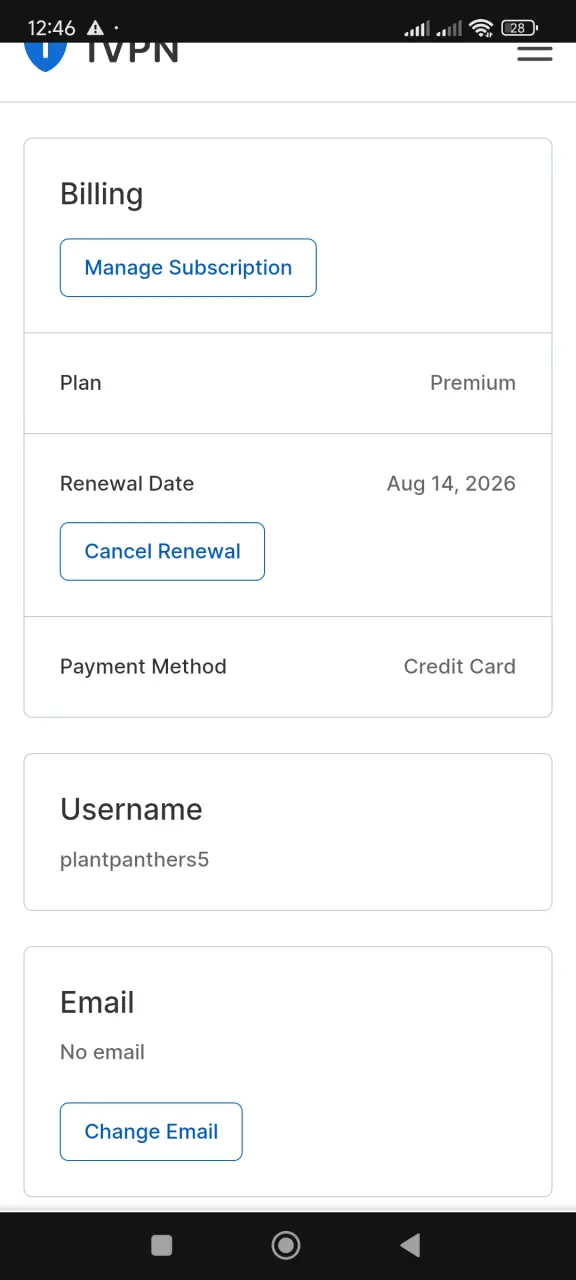The height and width of the screenshot is (1280, 576).
Task: Tap the Premium plan value
Action: point(473,383)
